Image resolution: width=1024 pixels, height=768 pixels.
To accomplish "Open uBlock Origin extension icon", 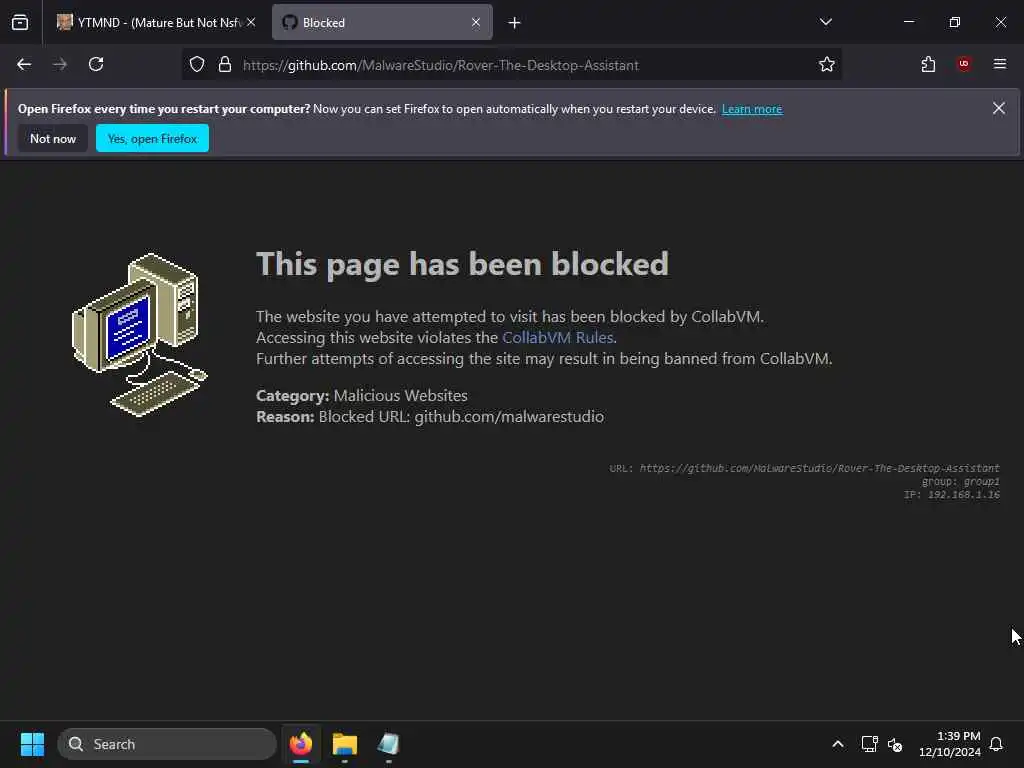I will tap(964, 64).
